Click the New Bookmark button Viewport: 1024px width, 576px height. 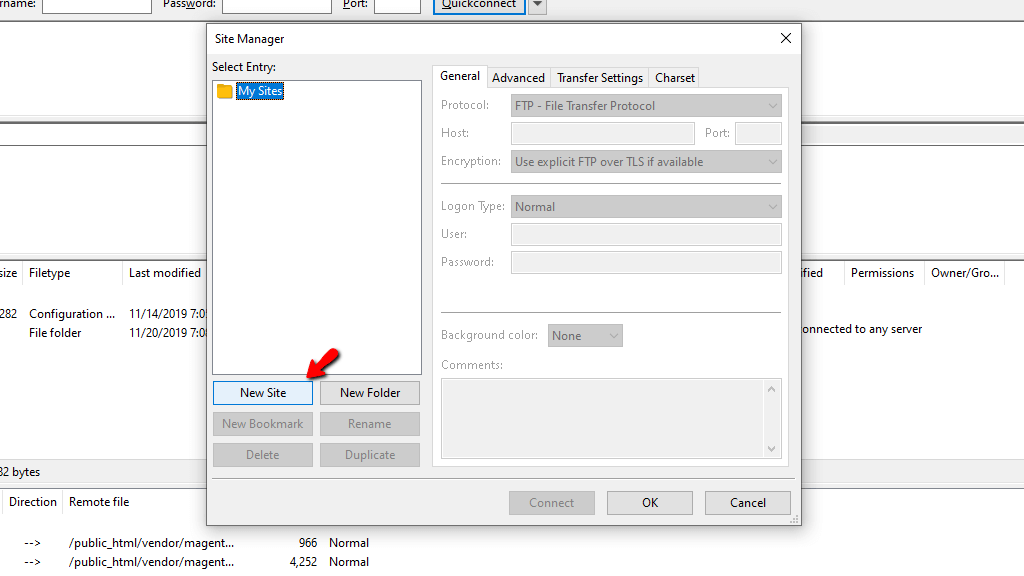click(263, 424)
